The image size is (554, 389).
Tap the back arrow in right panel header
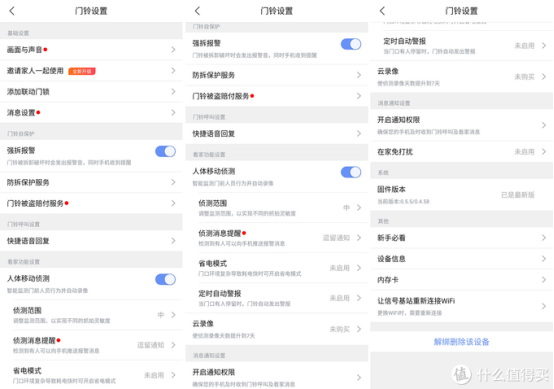click(x=383, y=11)
